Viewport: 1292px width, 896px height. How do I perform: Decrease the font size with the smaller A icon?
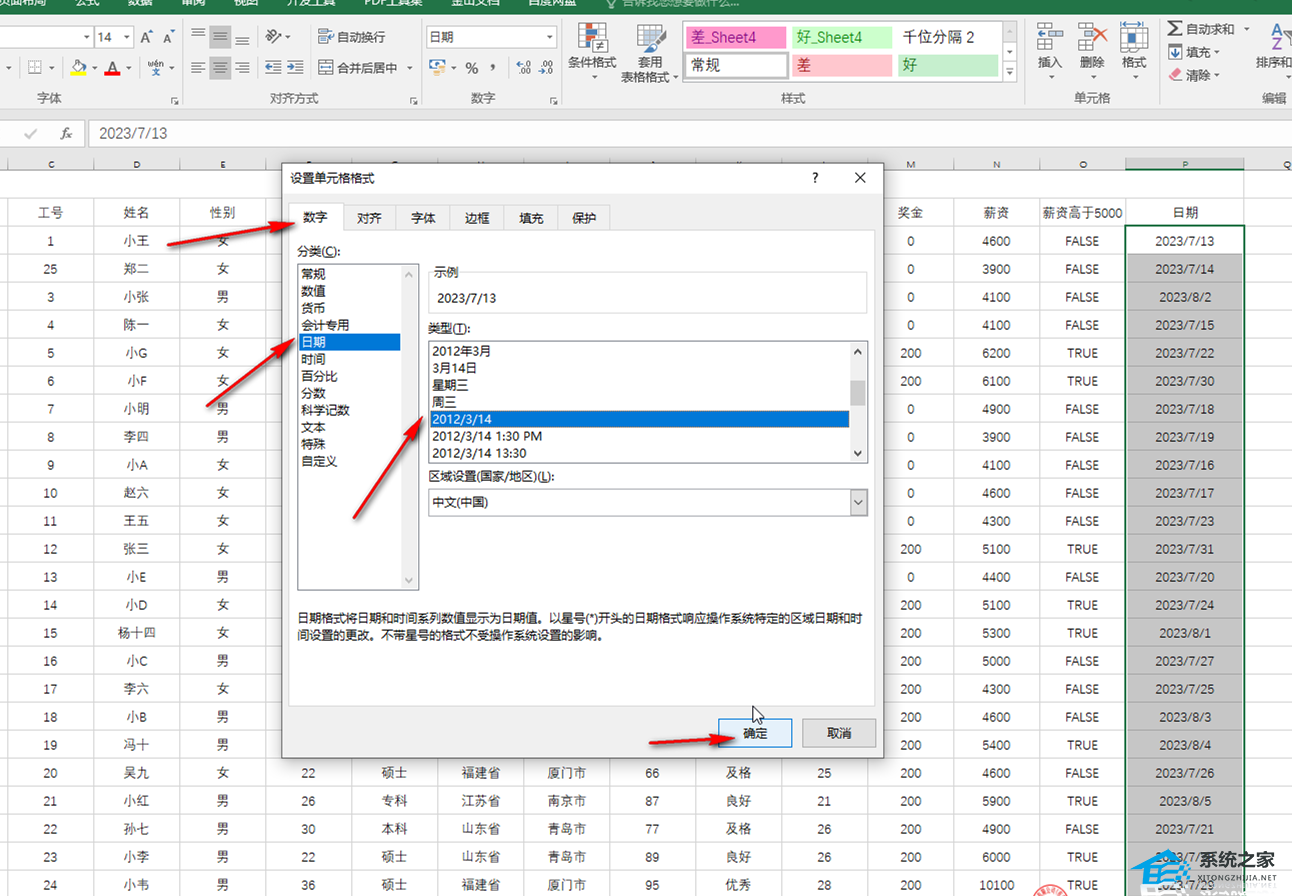(168, 37)
